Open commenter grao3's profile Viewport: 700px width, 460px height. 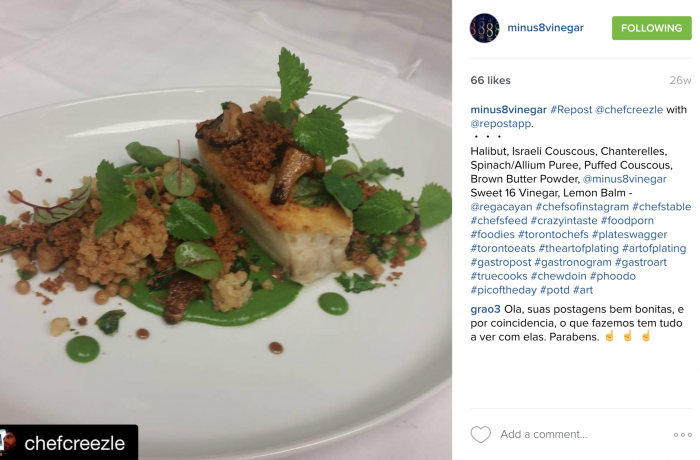485,309
